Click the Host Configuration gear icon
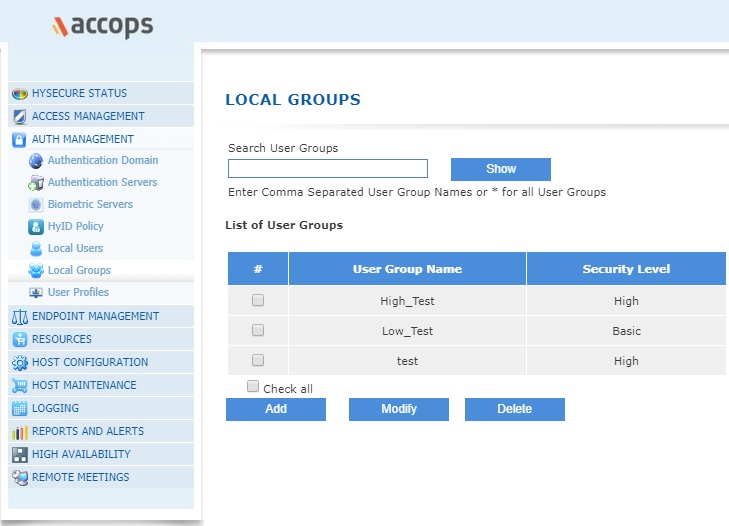729x526 pixels. 20,363
